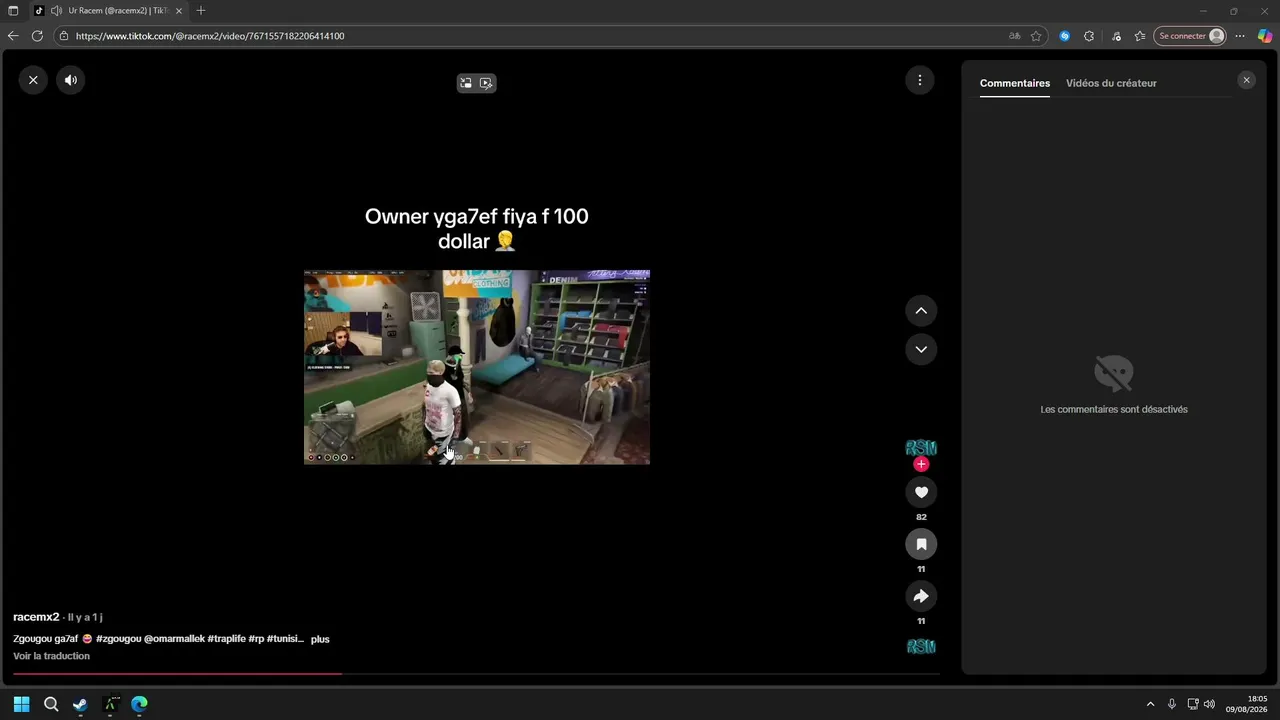1280x720 pixels.
Task: Open the browser extensions puzzle icon
Action: coord(1089,36)
